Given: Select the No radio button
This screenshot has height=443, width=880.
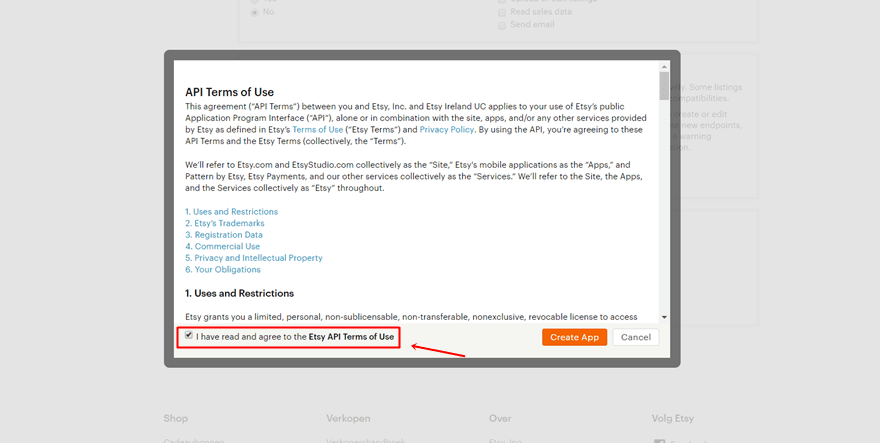Looking at the screenshot, I should [255, 12].
